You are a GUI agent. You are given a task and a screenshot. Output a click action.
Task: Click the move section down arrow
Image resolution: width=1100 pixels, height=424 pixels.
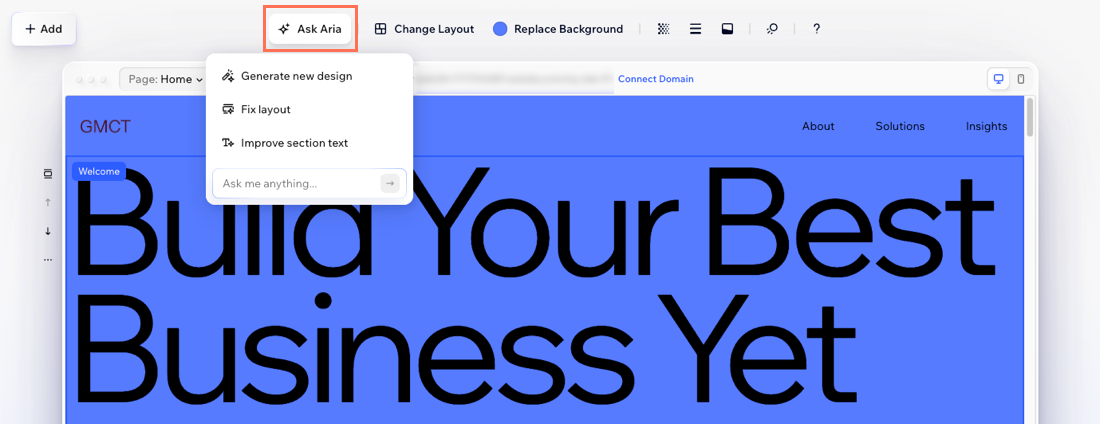coord(47,231)
